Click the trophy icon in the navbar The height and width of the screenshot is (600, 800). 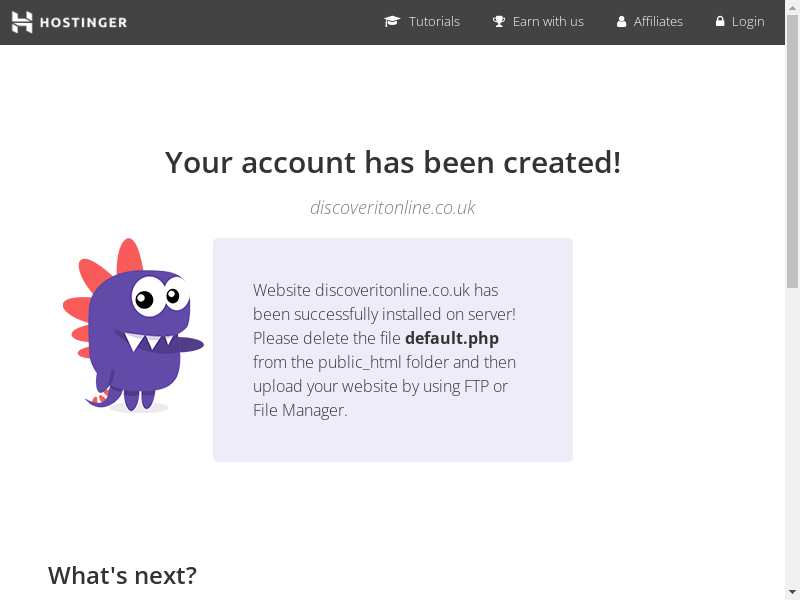click(499, 21)
